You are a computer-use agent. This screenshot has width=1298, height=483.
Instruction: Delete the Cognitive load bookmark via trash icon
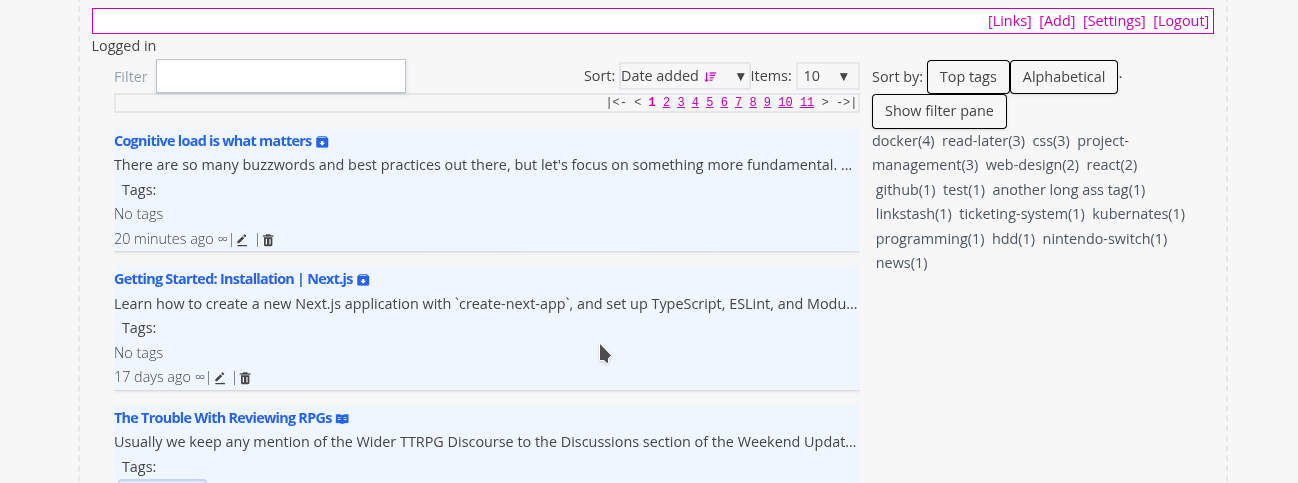(x=268, y=240)
